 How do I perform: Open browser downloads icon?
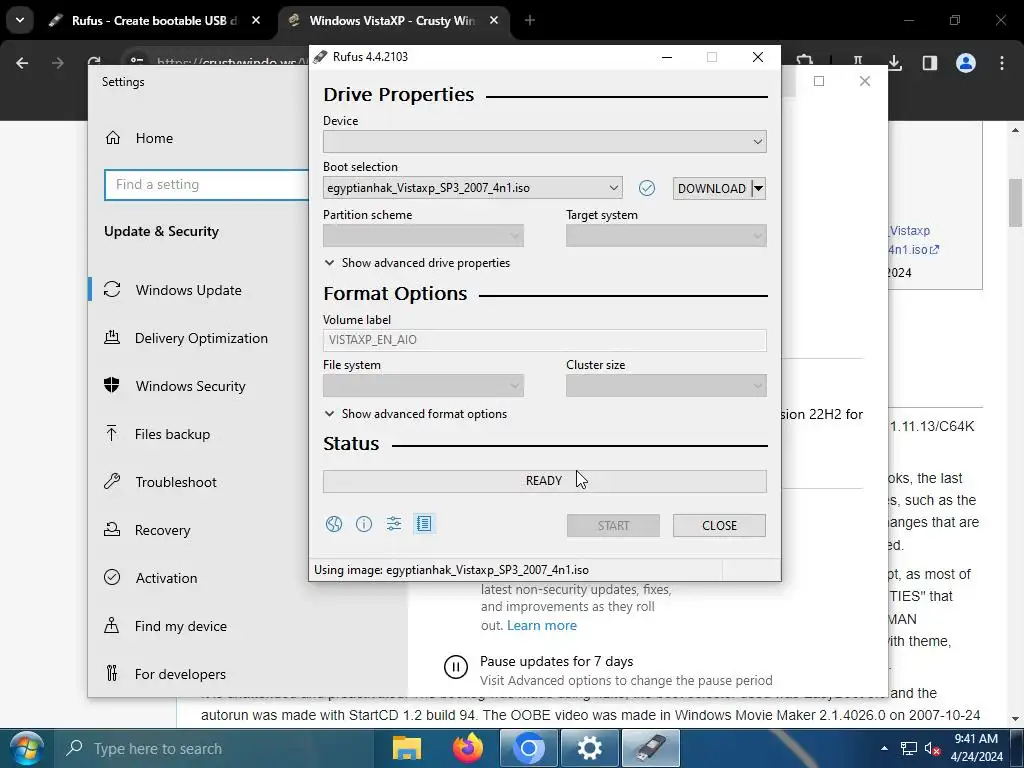895,63
